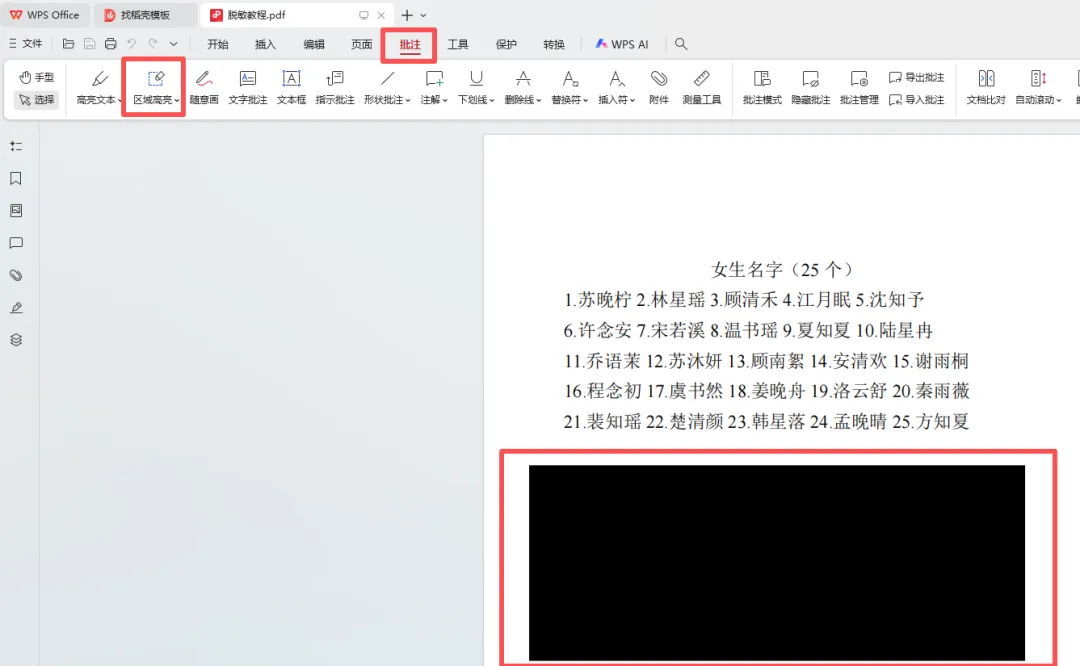
Task: Activate the Select (选择) tool
Action: coord(36,100)
